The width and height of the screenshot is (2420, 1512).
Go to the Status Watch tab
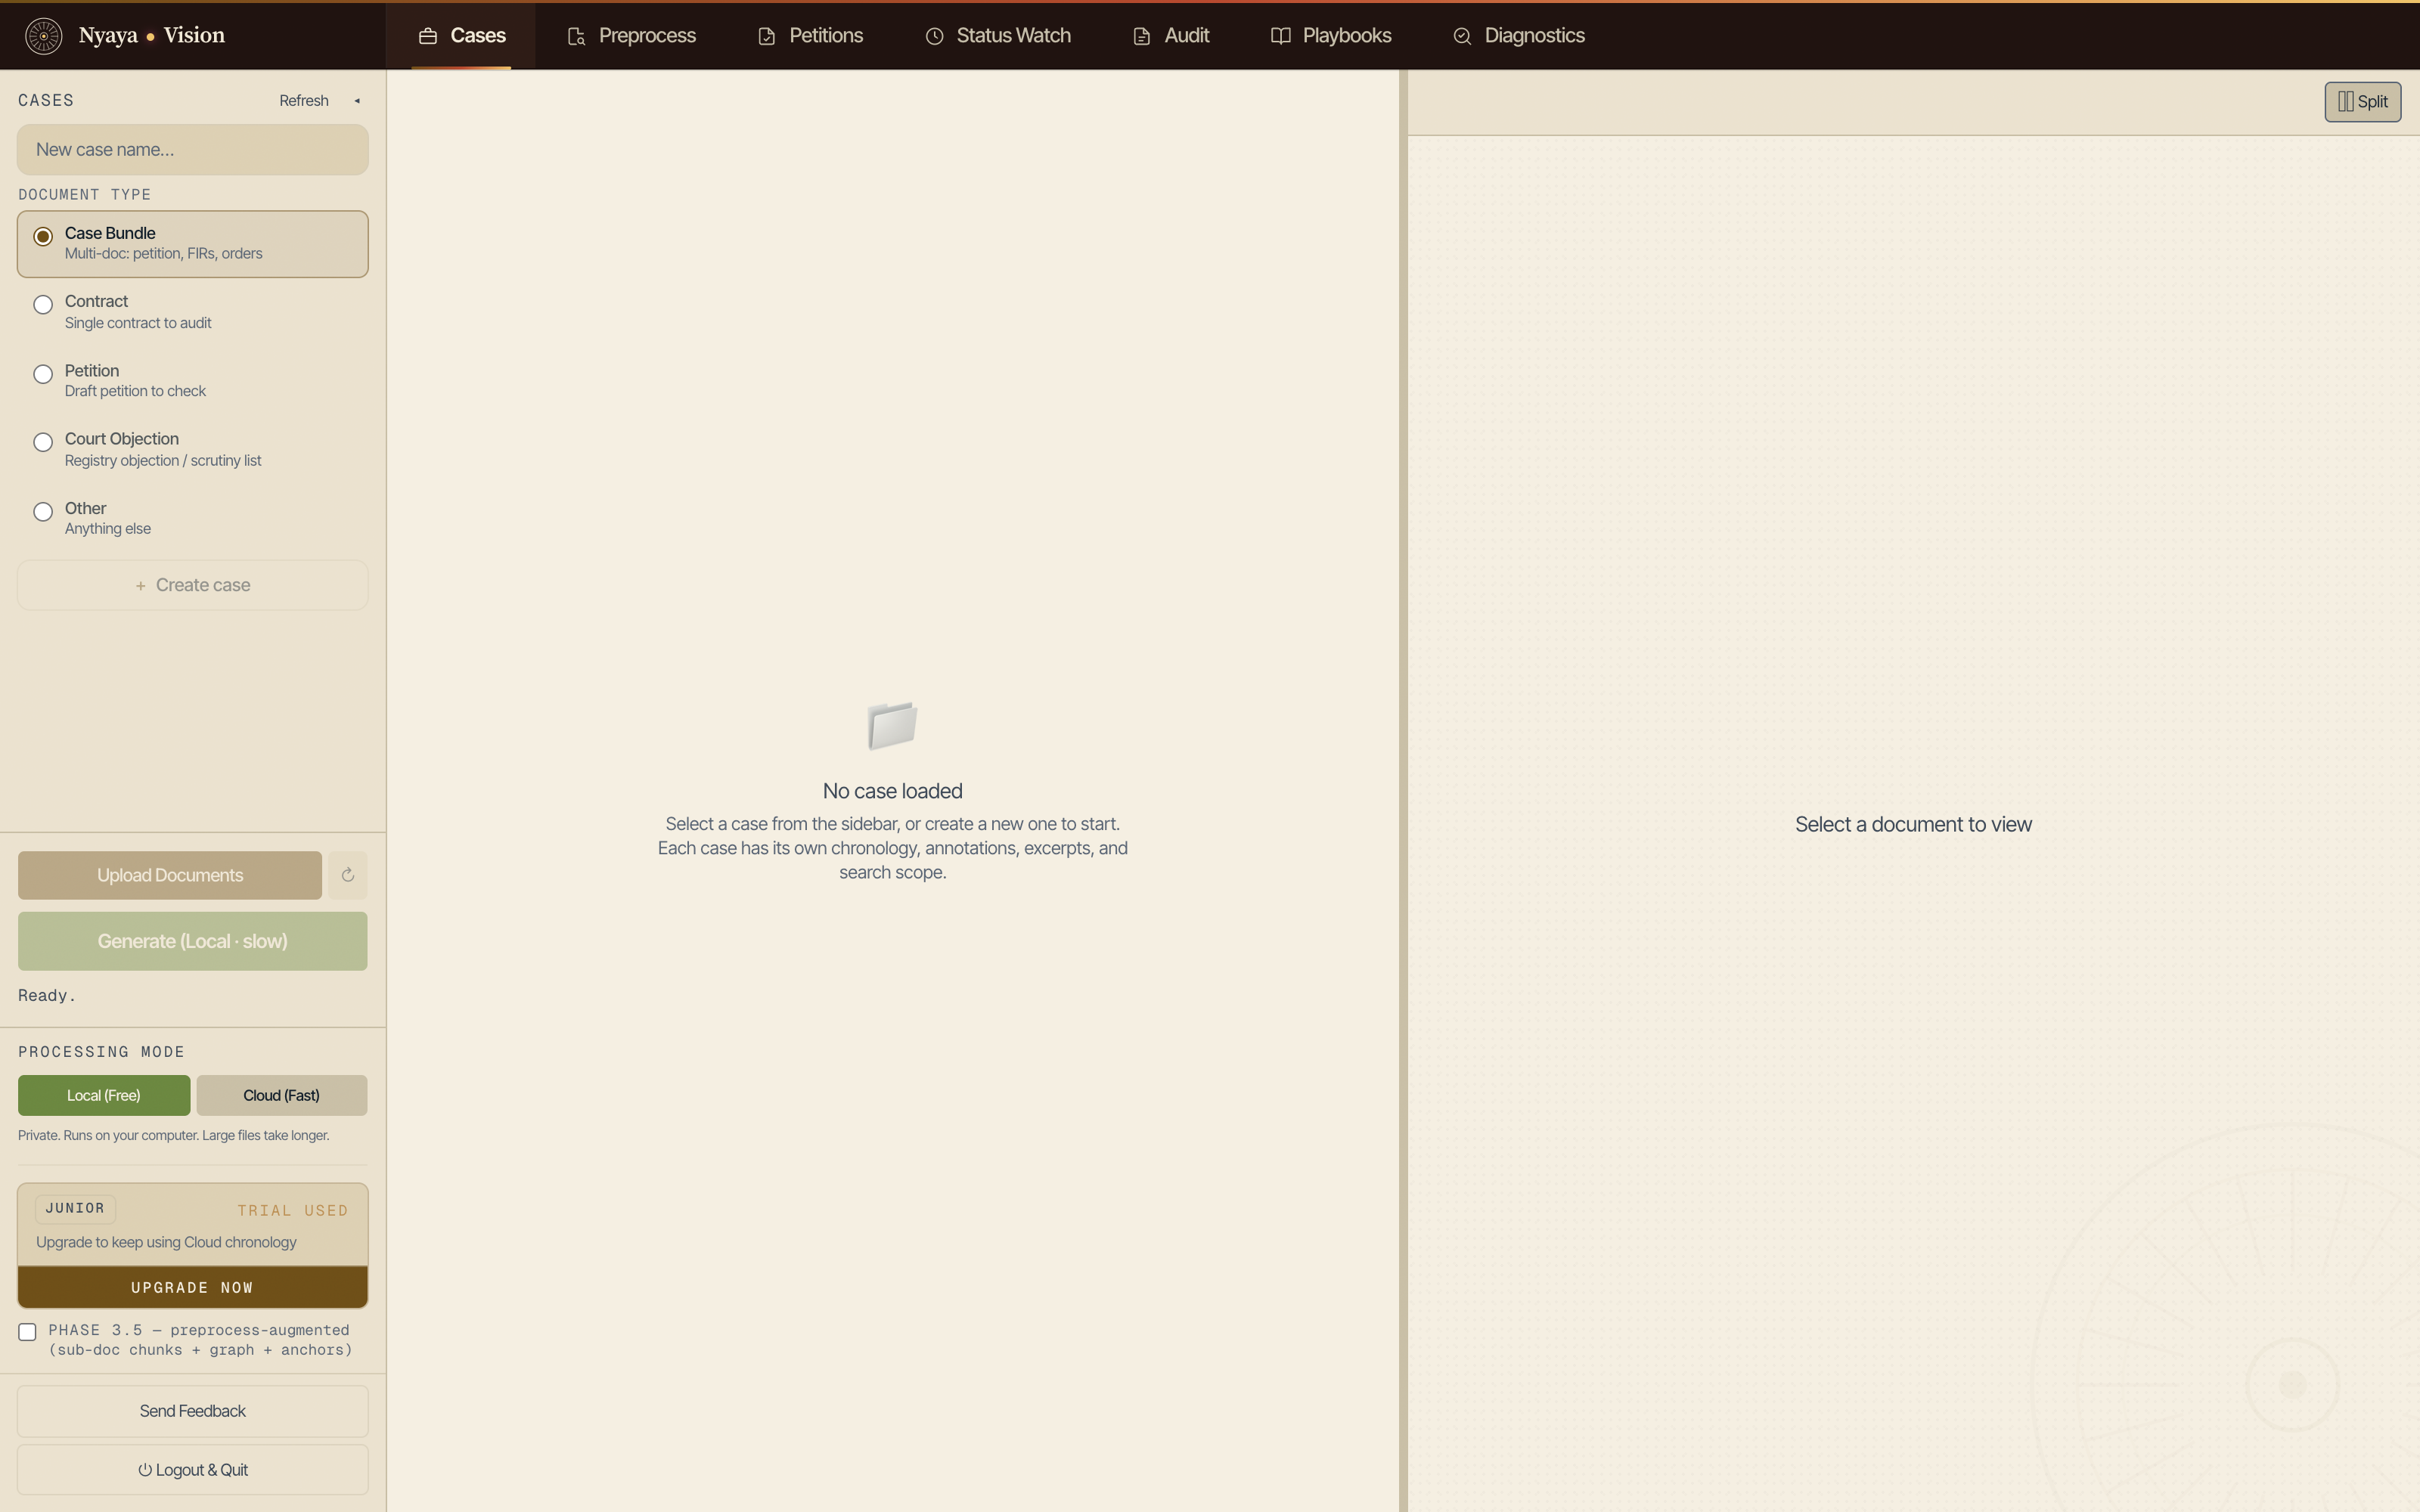[x=998, y=36]
